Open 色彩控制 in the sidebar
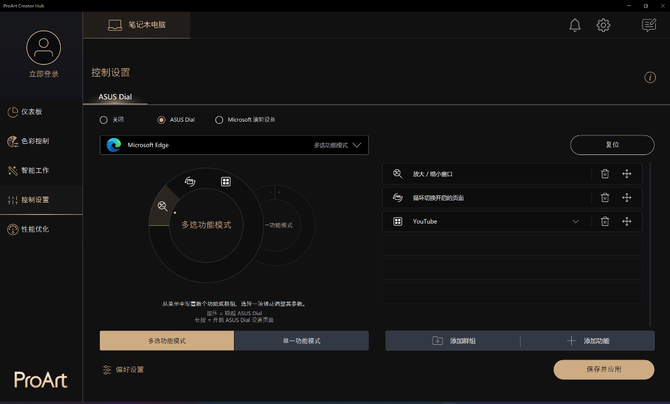The width and height of the screenshot is (670, 404). pos(41,141)
